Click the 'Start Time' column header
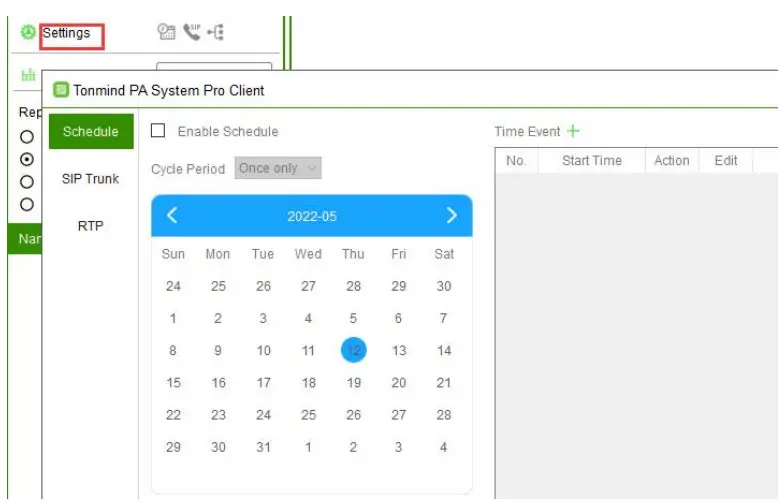 (x=592, y=160)
